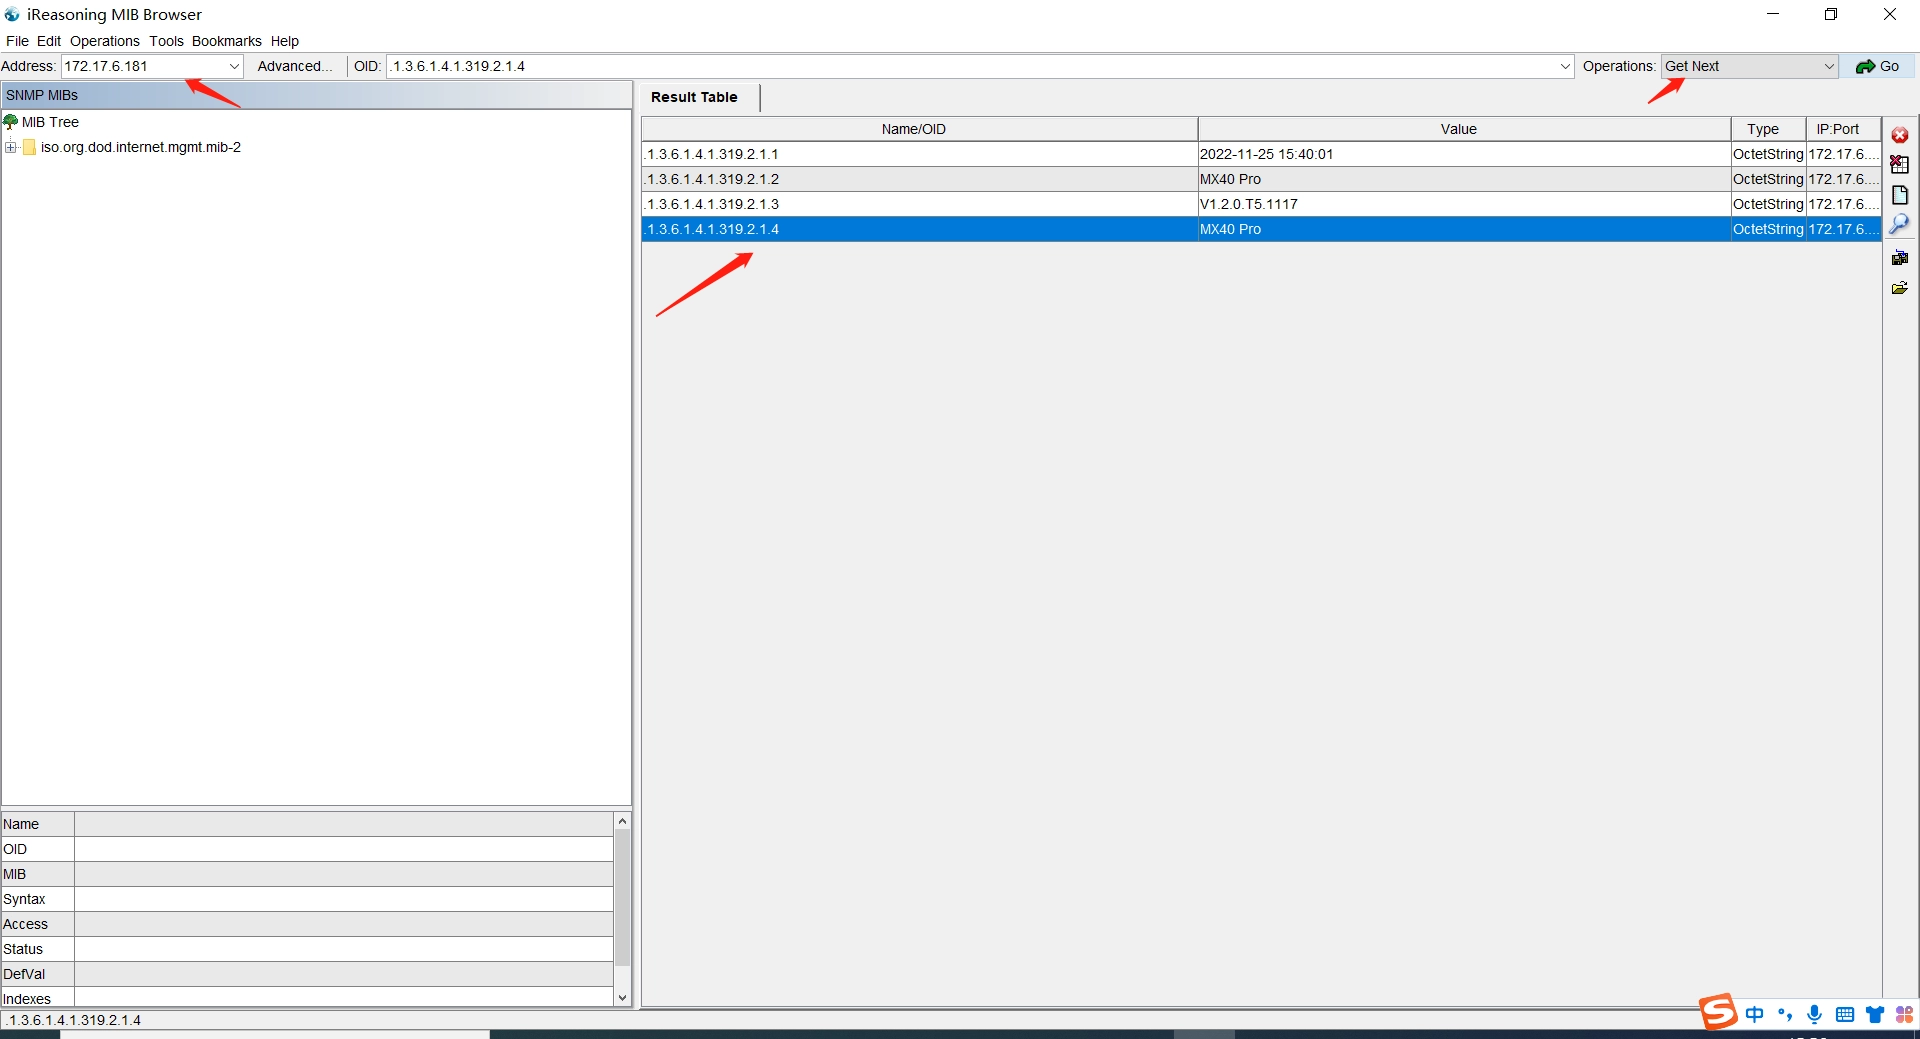Toggle the Sogou punctuation mode icon
Image resolution: width=1920 pixels, height=1039 pixels.
pyautogui.click(x=1785, y=1015)
